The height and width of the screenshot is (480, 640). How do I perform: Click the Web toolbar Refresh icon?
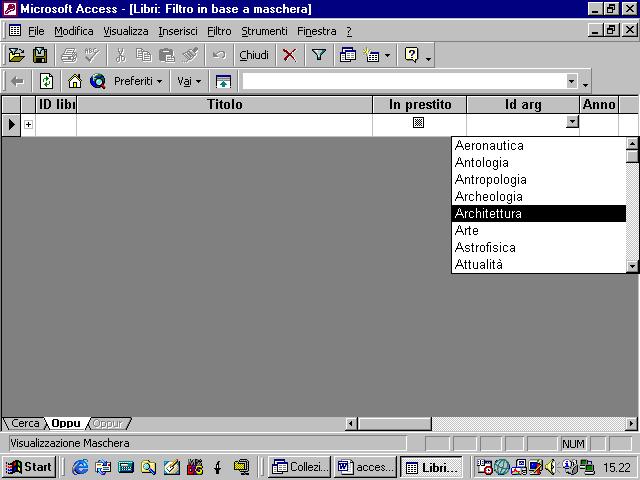click(x=46, y=81)
